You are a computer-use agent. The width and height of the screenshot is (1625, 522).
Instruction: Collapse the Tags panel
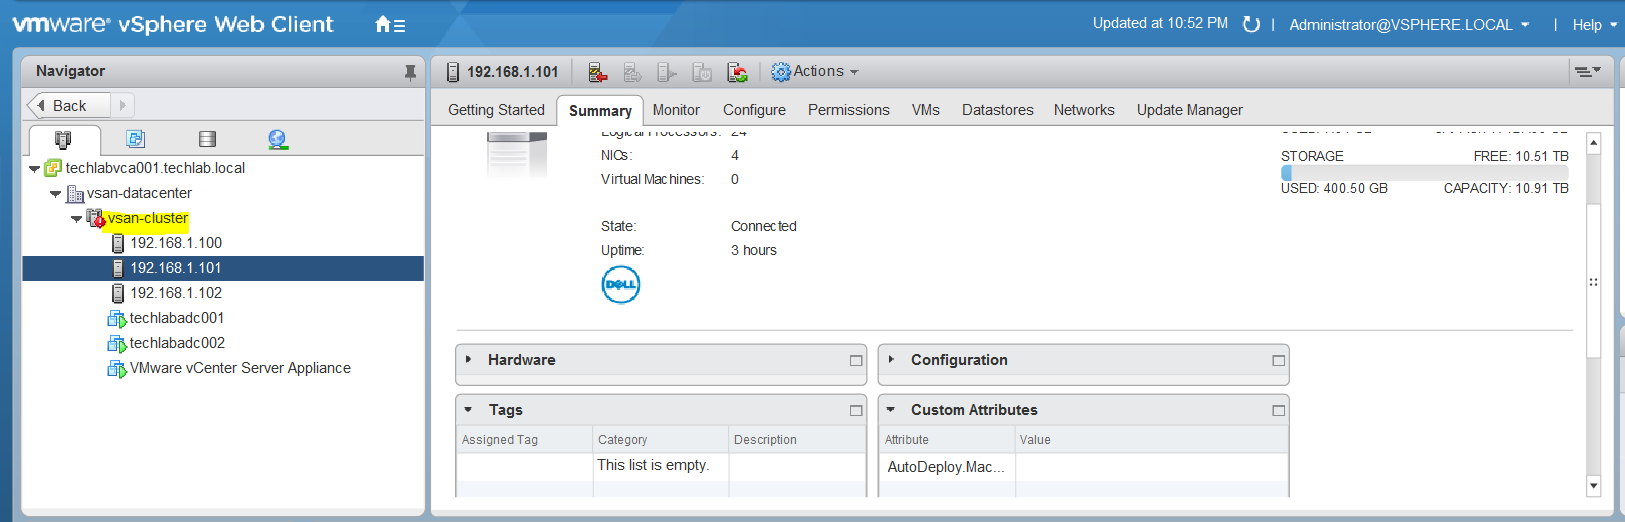click(469, 410)
